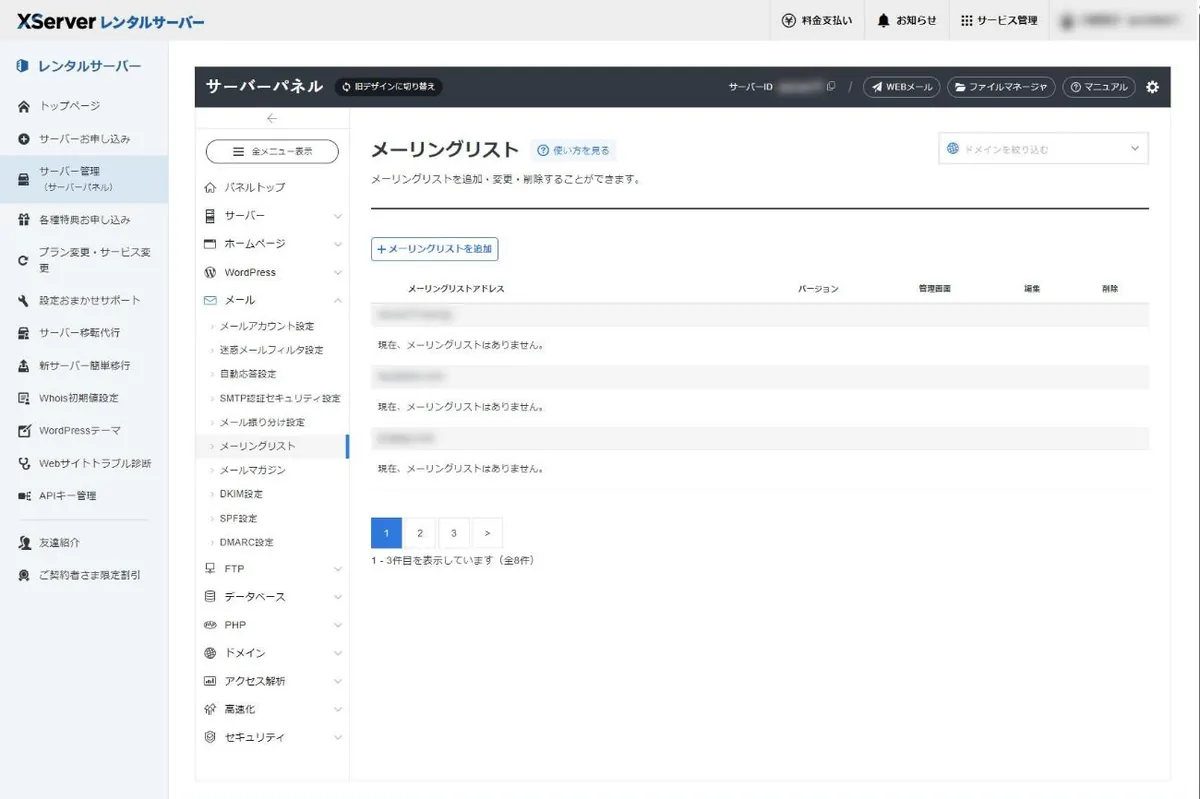Expand the PHP menu section
1200x799 pixels.
(x=272, y=625)
